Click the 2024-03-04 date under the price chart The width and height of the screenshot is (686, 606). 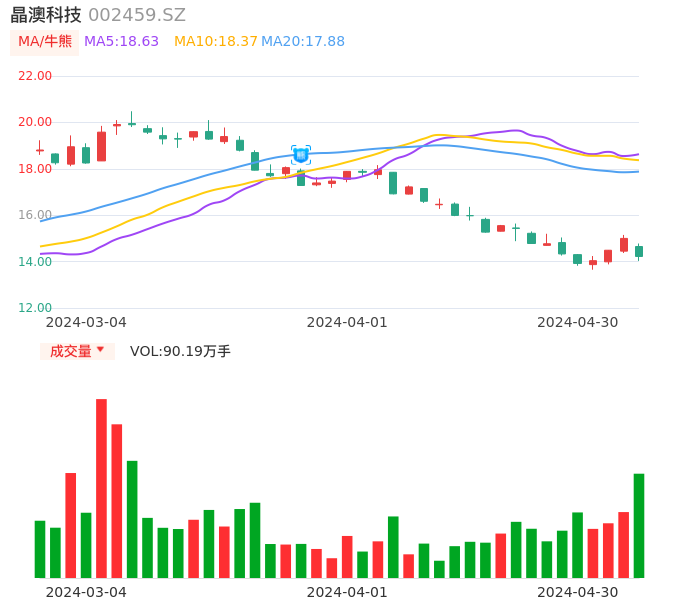[86, 323]
